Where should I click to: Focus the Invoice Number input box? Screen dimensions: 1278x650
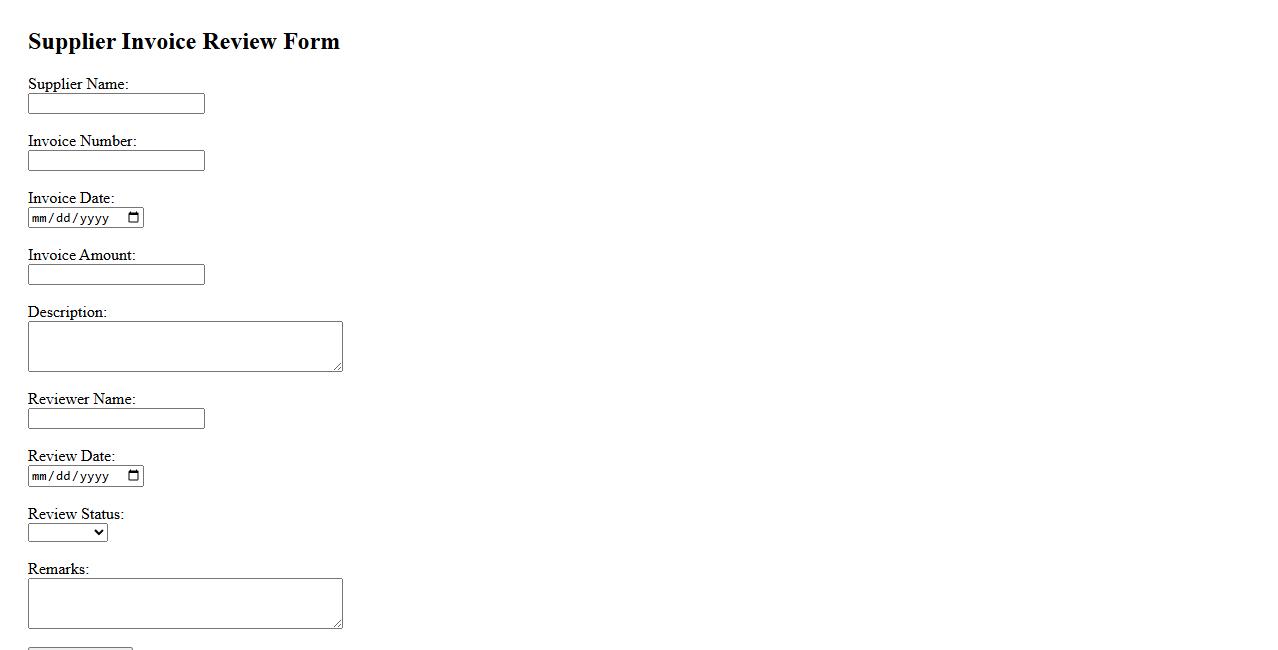[116, 161]
